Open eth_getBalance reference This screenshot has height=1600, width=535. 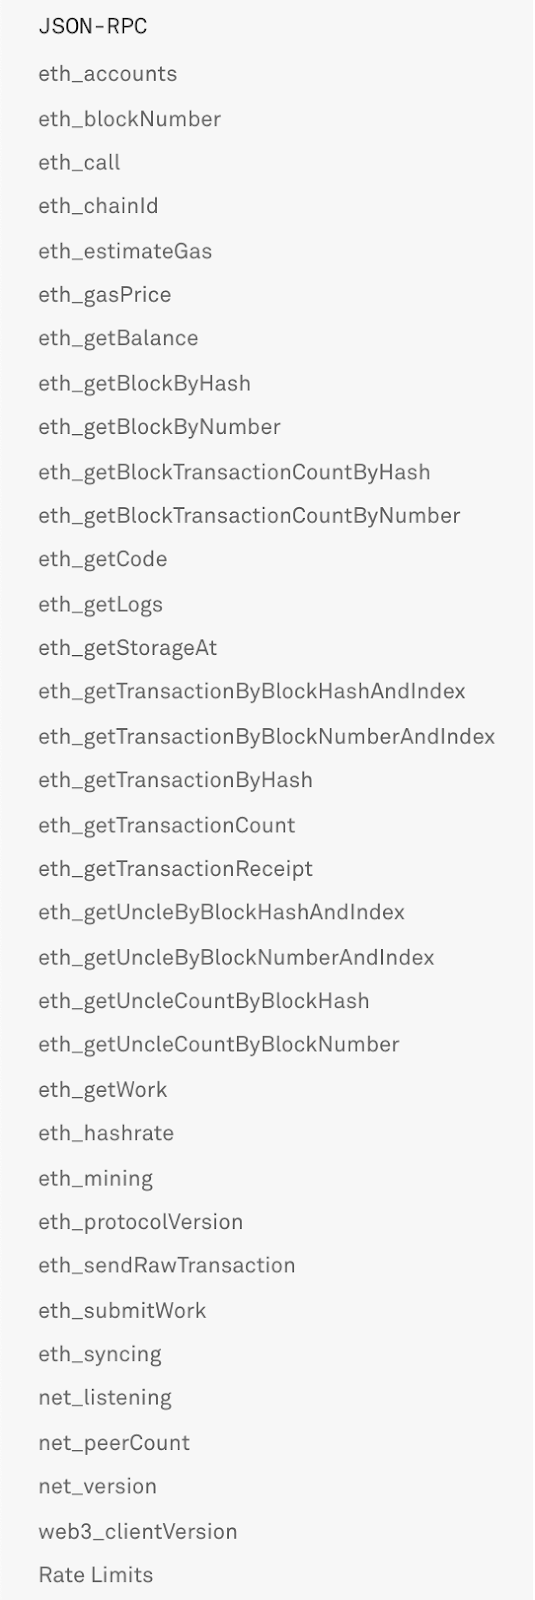click(x=118, y=338)
